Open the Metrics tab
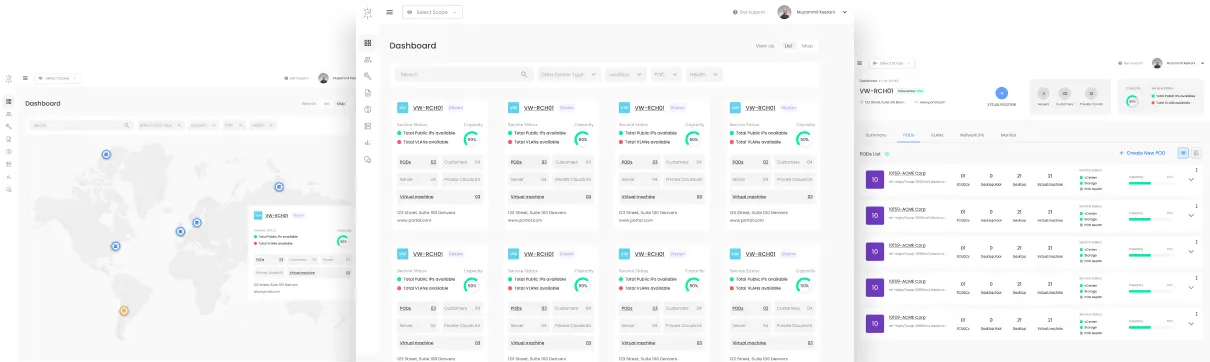The height and width of the screenshot is (362, 1210). (1008, 134)
